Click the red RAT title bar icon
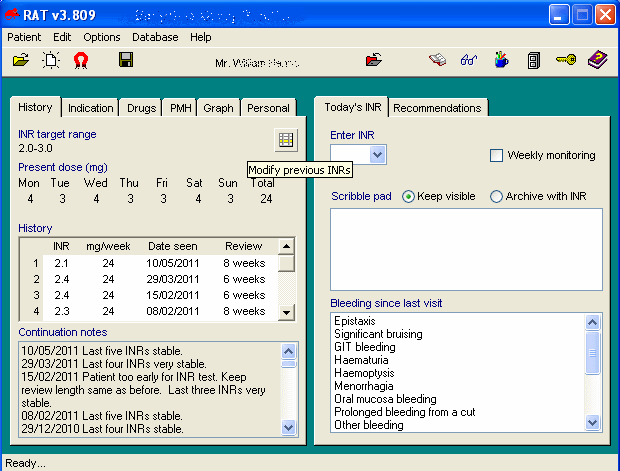 click(12, 15)
